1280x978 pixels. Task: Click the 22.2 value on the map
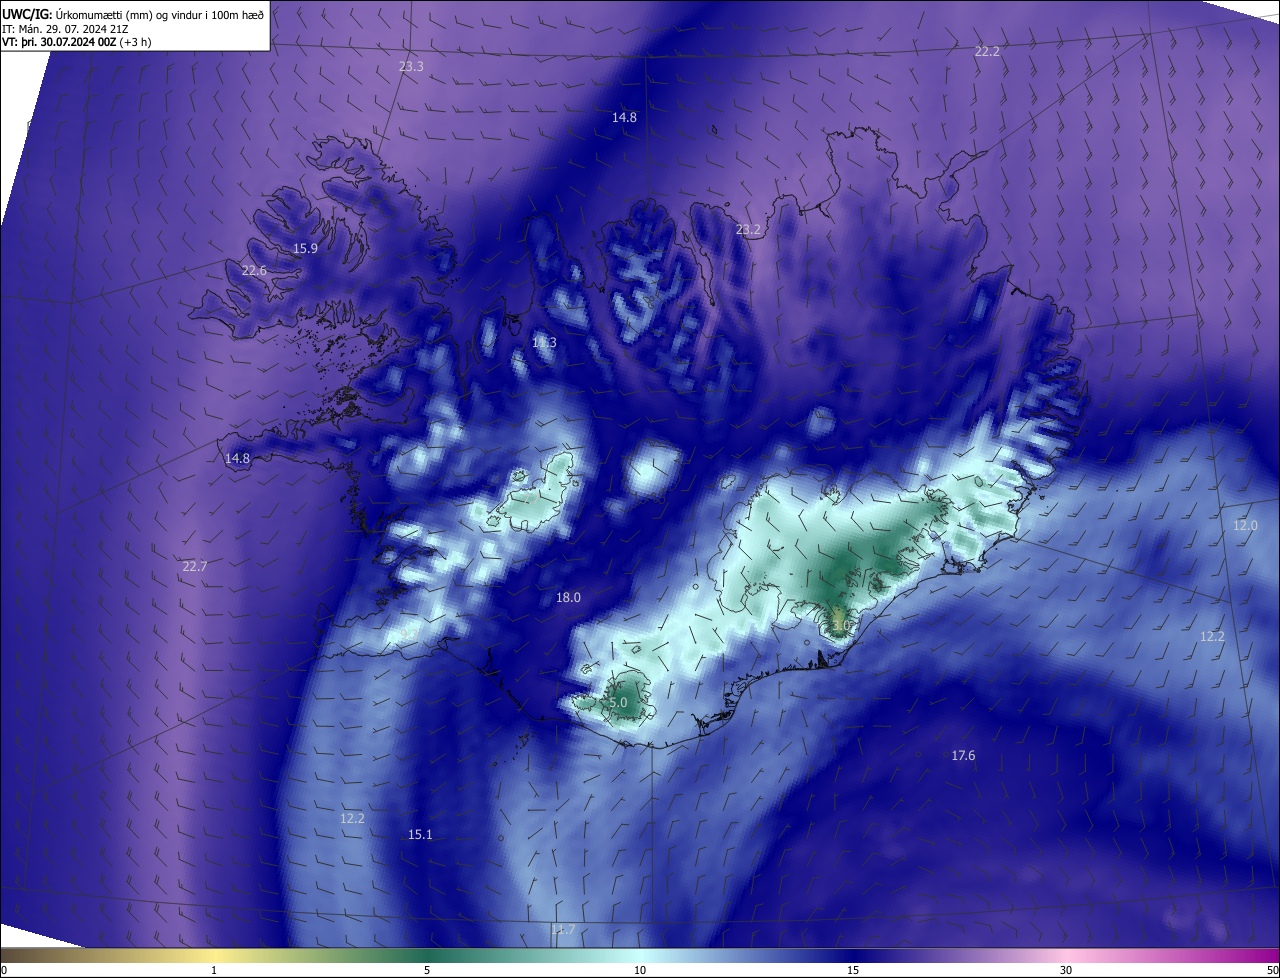[x=987, y=51]
